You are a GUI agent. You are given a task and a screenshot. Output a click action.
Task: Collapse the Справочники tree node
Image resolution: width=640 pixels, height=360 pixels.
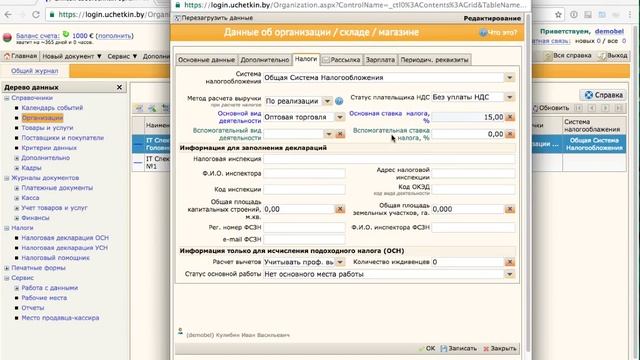click(7, 98)
